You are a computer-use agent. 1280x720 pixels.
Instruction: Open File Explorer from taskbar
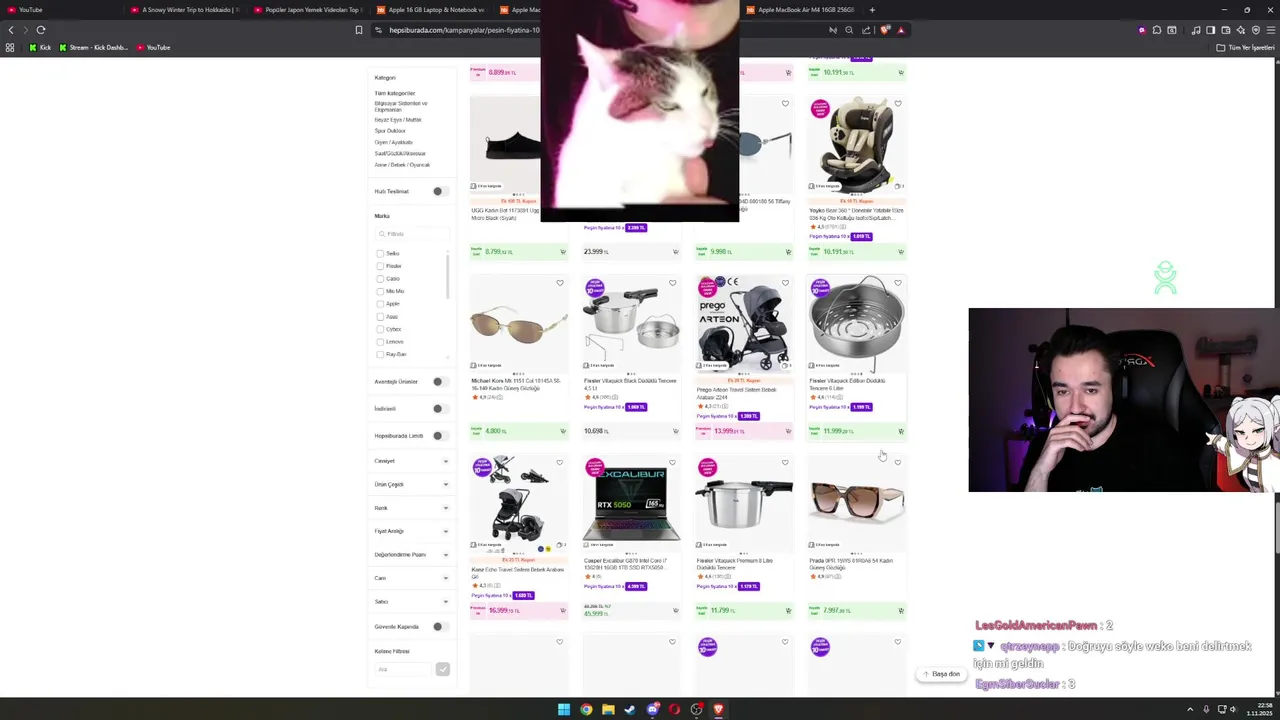pos(608,710)
